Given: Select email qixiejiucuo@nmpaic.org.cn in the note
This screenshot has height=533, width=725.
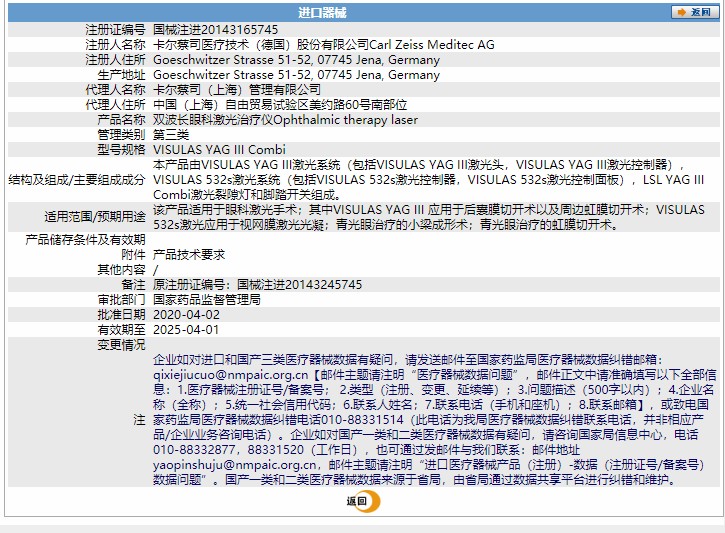Looking at the screenshot, I should 230,375.
